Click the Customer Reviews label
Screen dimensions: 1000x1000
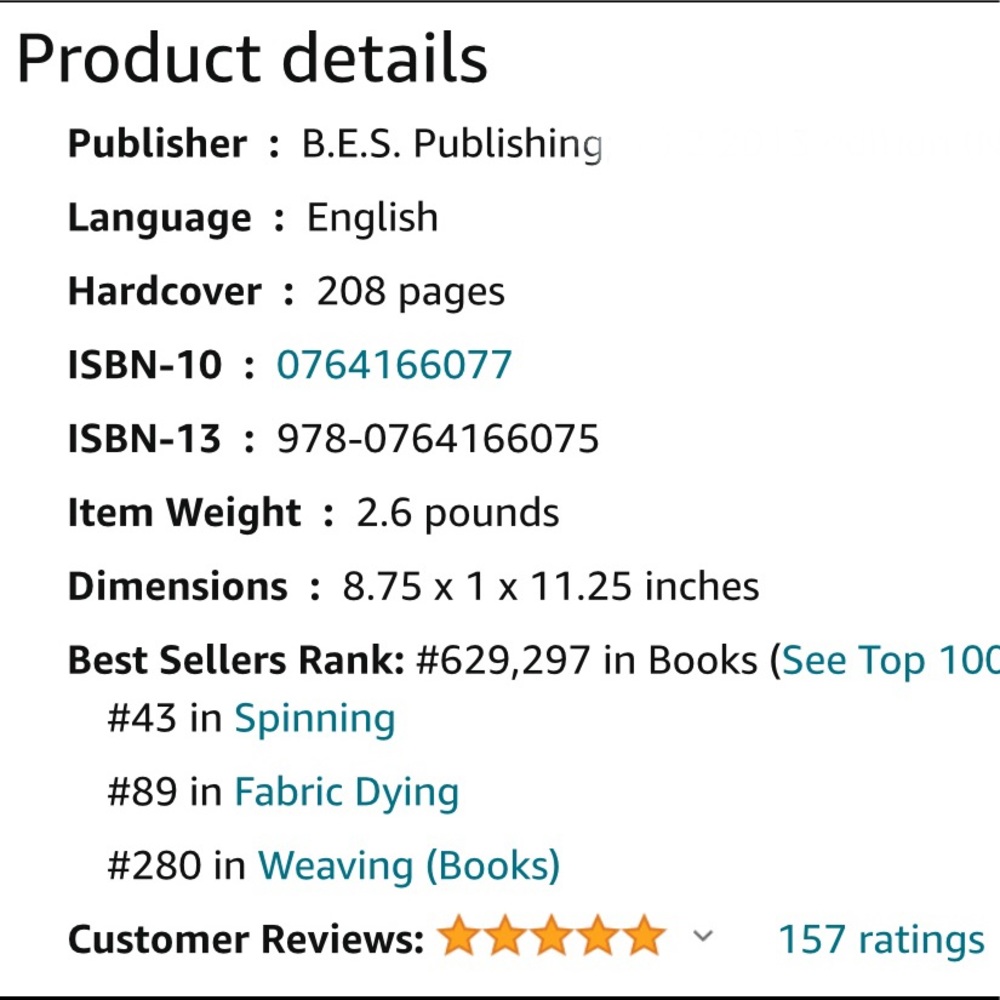coord(246,939)
